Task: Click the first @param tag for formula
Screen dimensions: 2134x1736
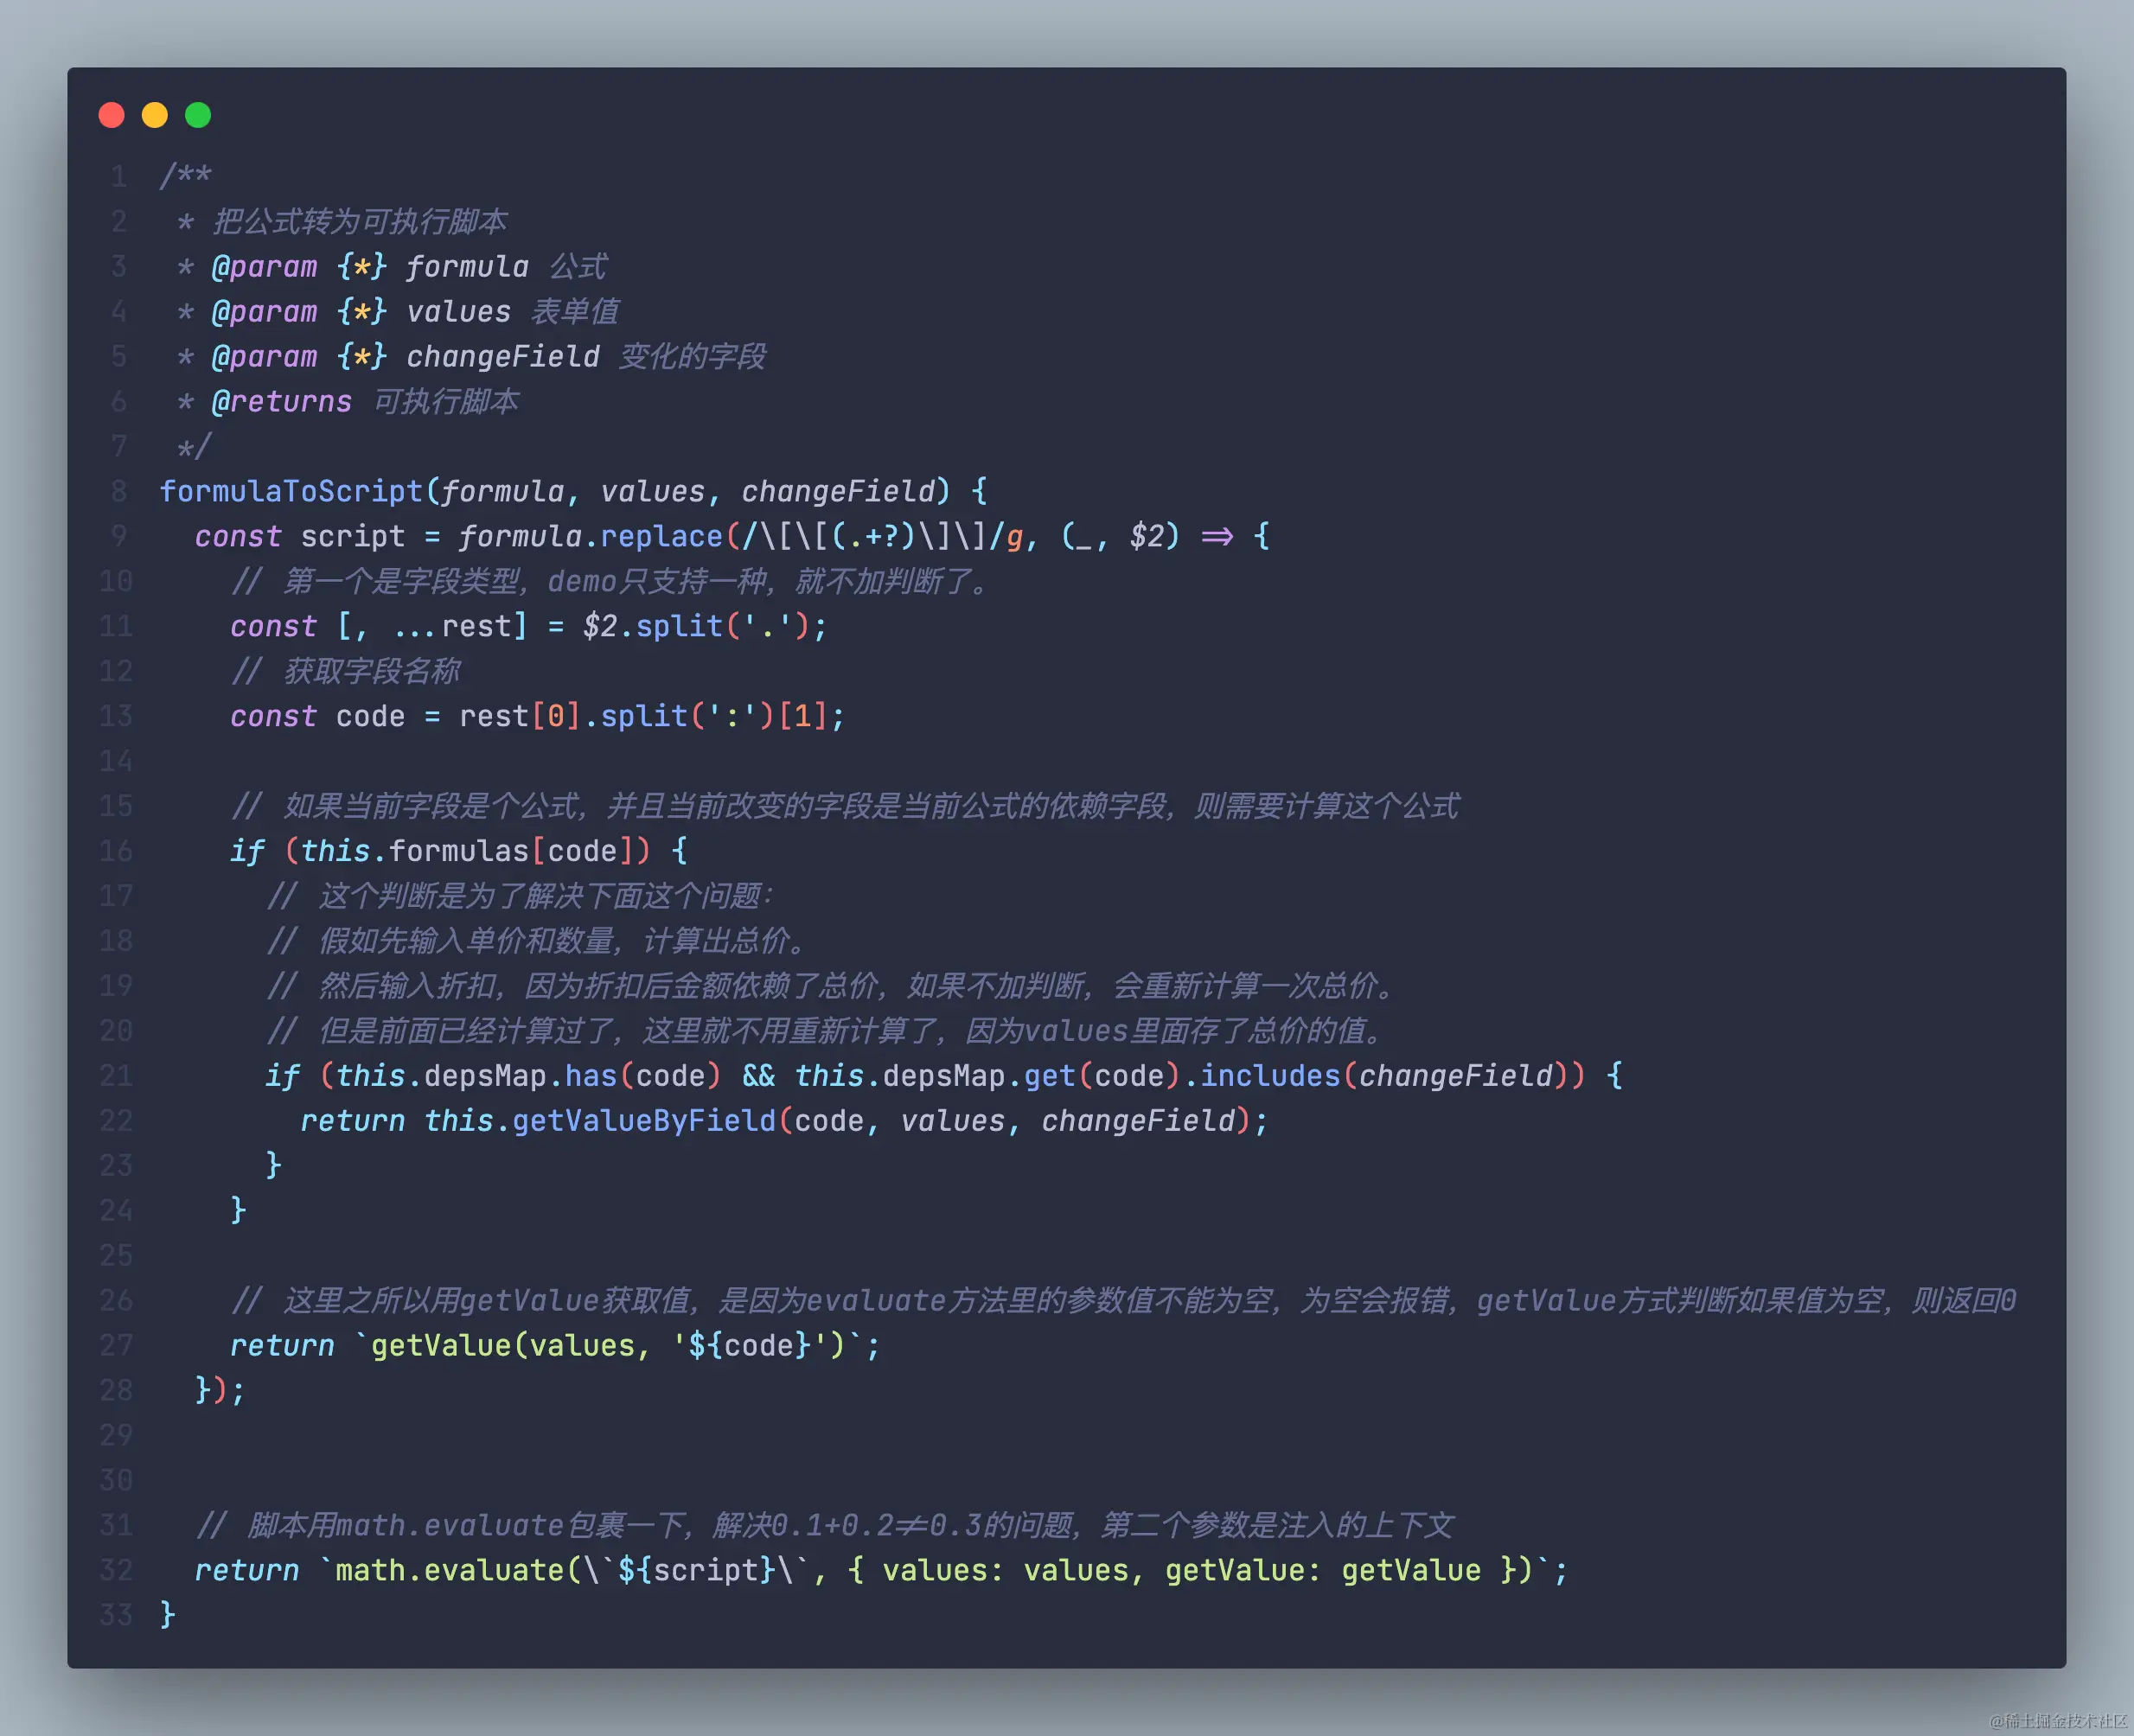Action: [x=264, y=266]
